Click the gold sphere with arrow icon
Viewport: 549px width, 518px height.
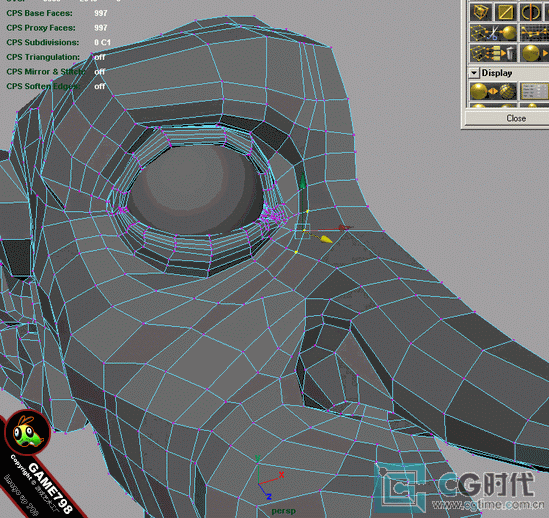click(534, 53)
